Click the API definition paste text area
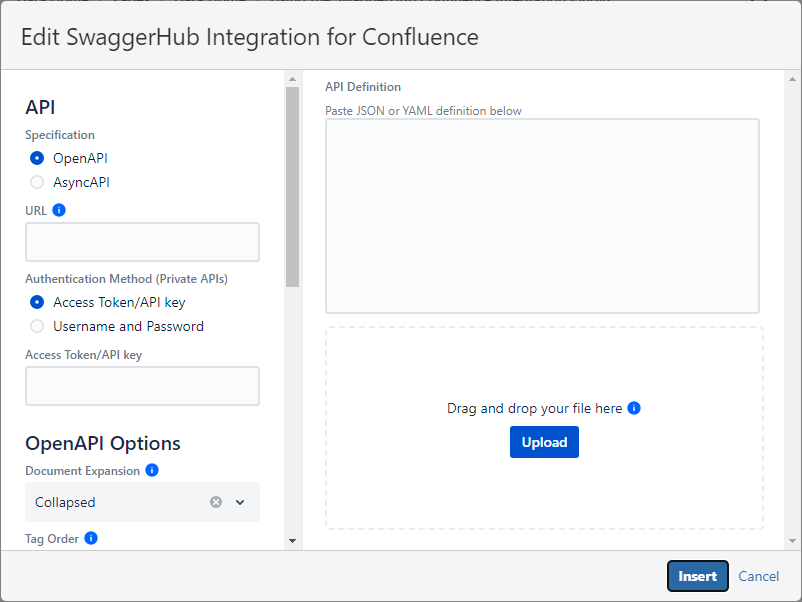Screen dimensions: 802x602 click(542, 215)
